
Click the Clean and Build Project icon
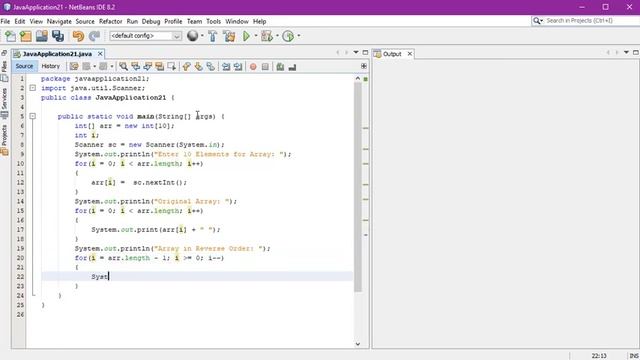tap(229, 36)
